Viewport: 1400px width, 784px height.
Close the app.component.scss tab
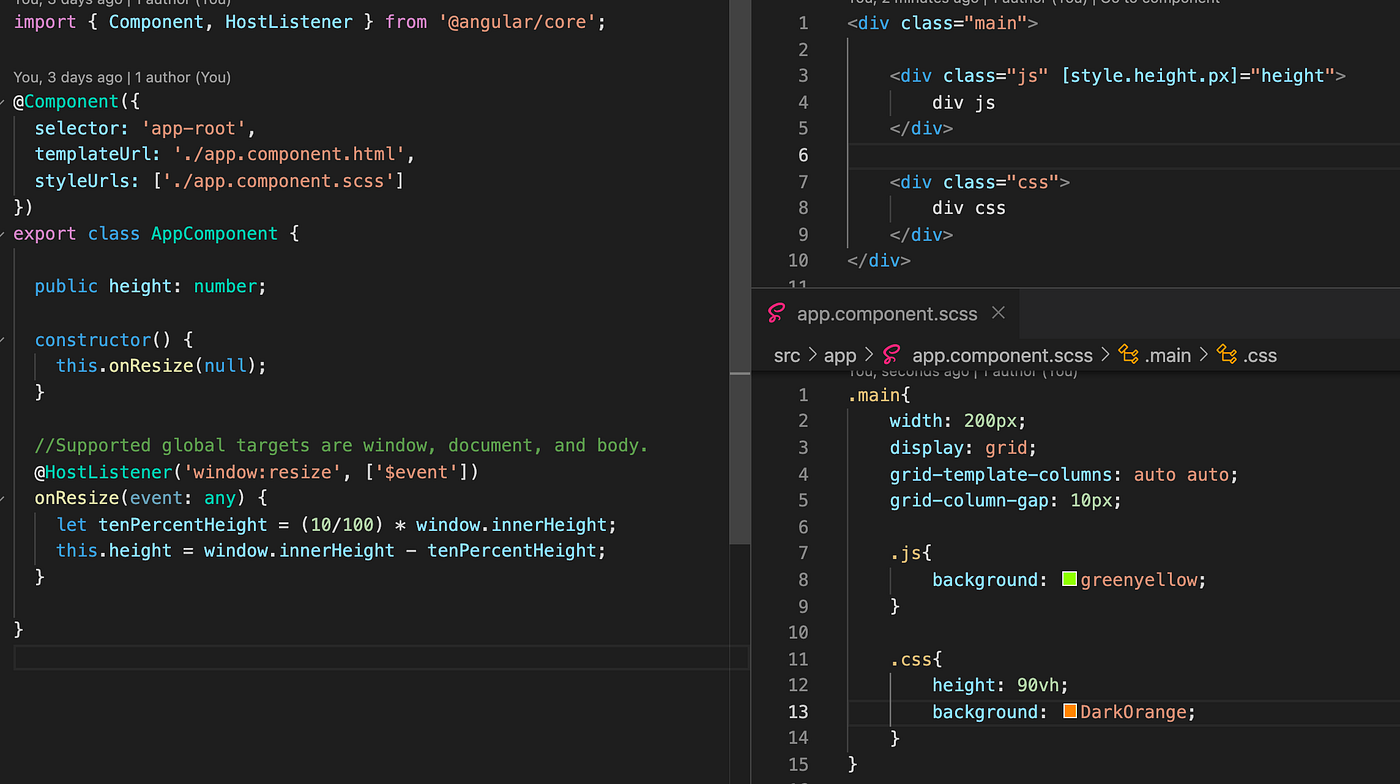pos(998,313)
